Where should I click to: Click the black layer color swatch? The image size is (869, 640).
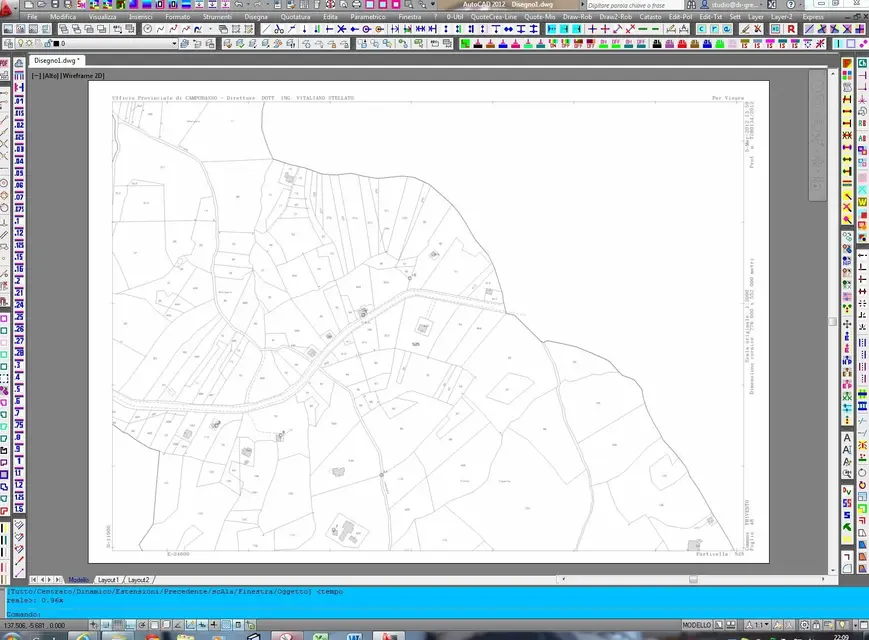pos(56,43)
